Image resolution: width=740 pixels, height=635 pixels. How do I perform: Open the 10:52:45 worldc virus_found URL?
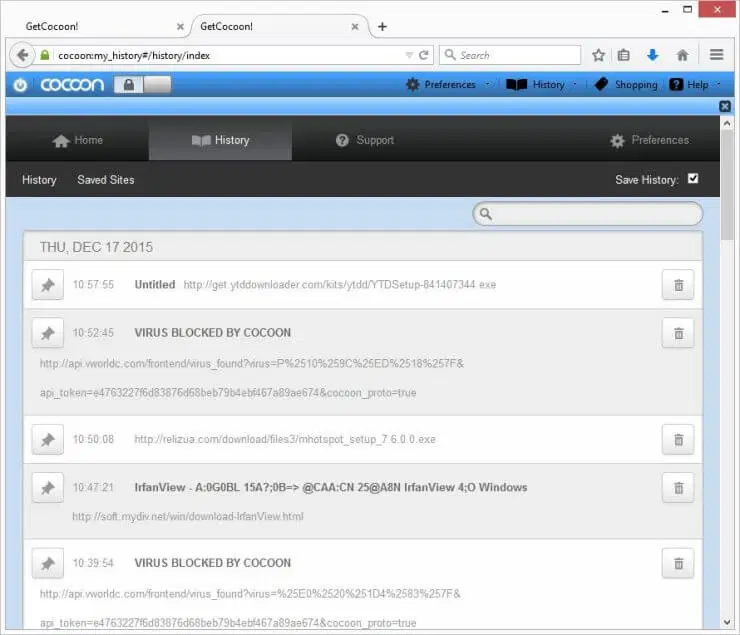pos(252,378)
